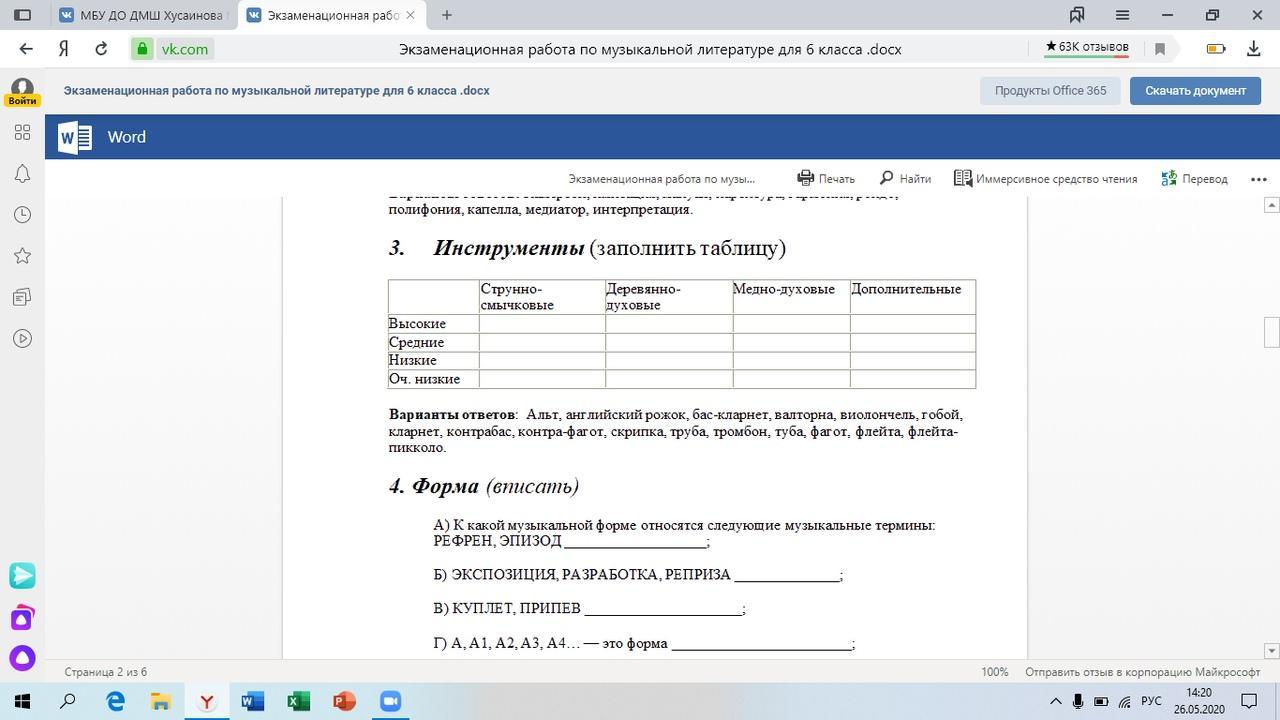
Task: Open PowerPoint from the taskbar
Action: [344, 701]
